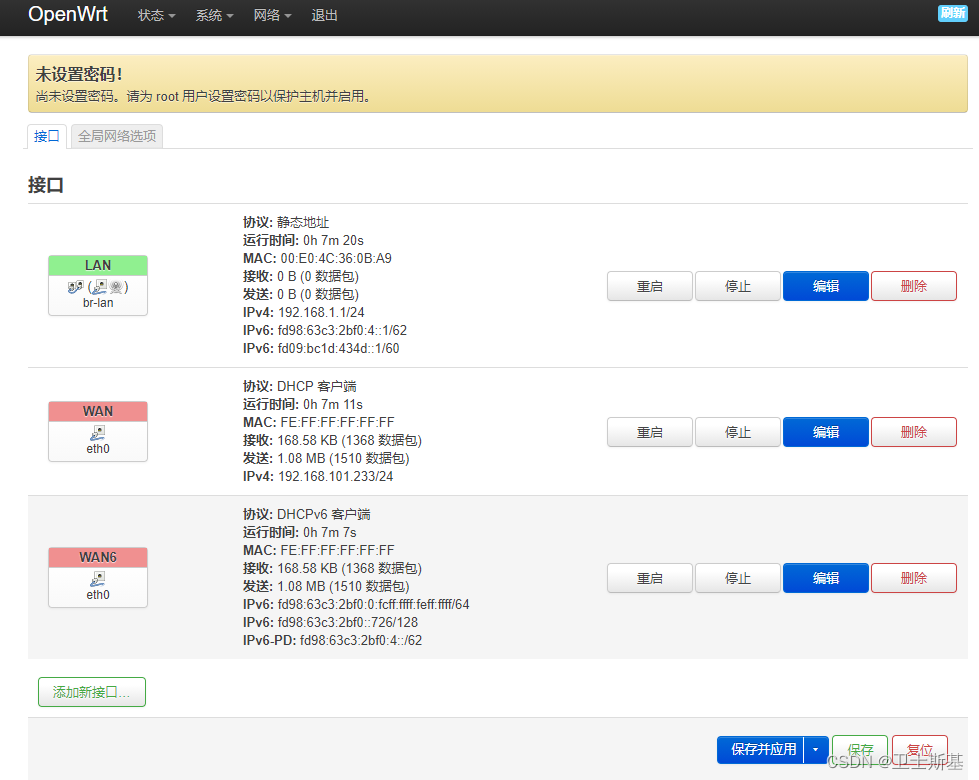This screenshot has height=780, width=979.
Task: Edit the WAN interface
Action: point(825,432)
